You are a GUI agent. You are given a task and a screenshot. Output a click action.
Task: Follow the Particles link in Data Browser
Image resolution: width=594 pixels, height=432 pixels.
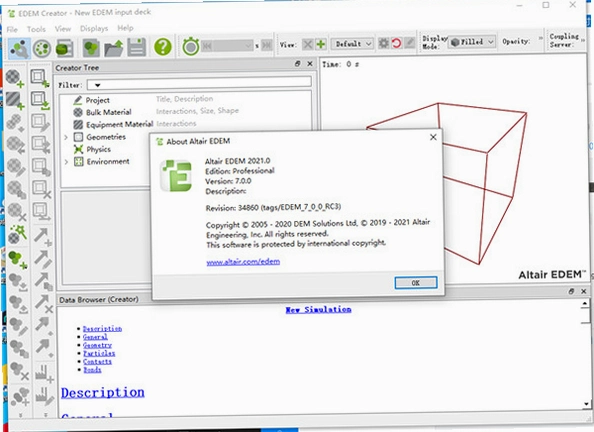point(99,354)
